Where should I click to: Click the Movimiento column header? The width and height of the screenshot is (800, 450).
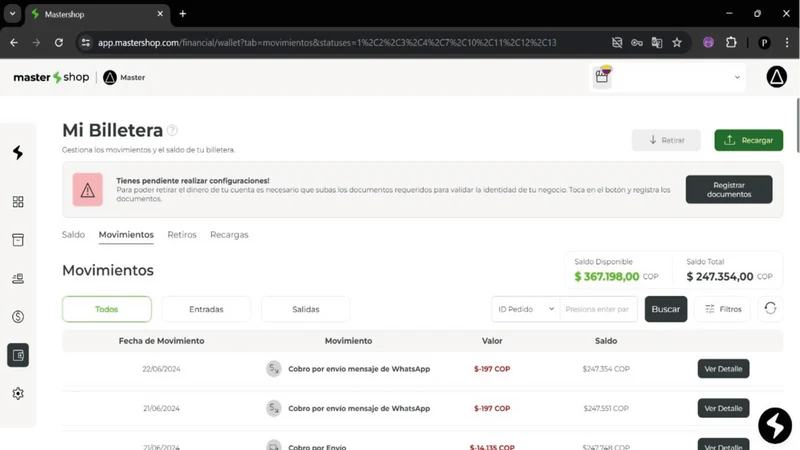pos(348,341)
